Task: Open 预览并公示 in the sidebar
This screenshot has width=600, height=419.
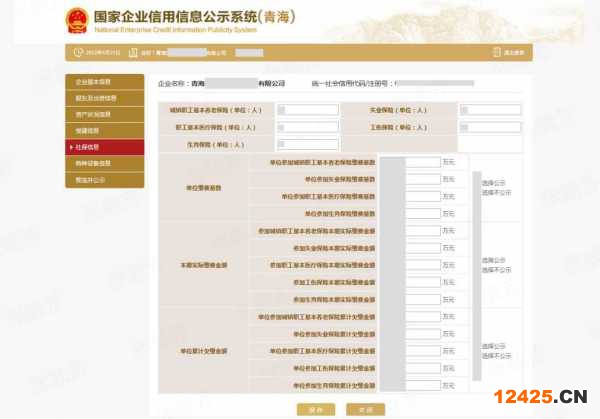Action: [104, 180]
